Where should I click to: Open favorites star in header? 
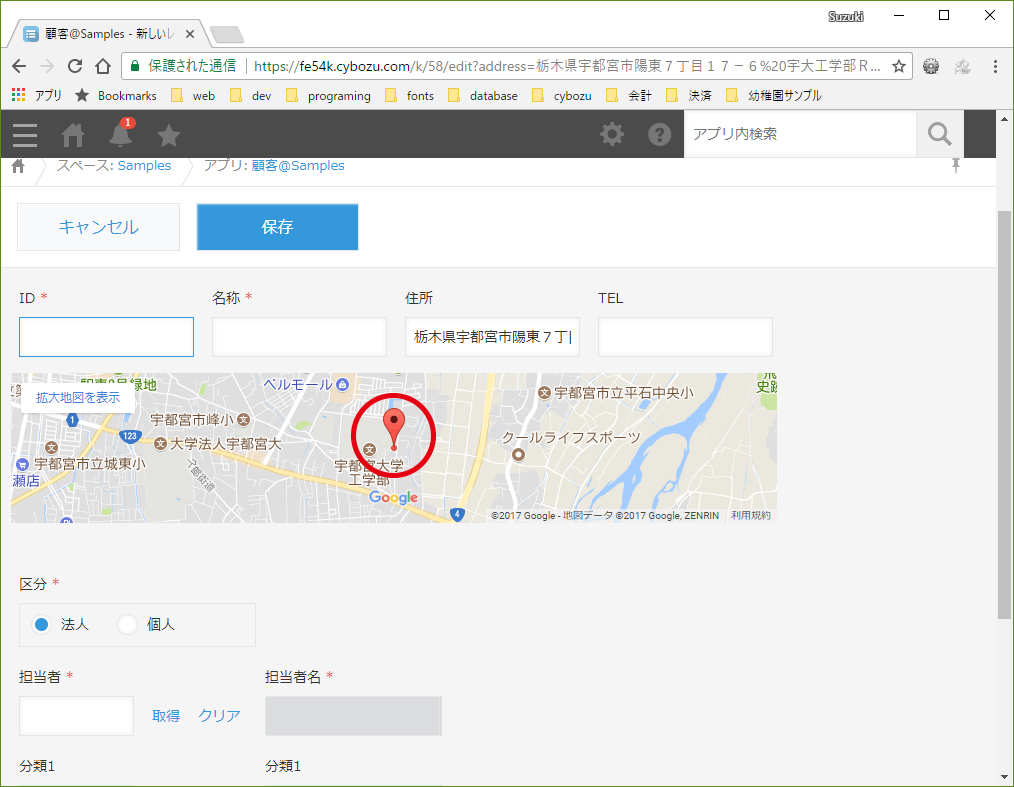pos(169,135)
